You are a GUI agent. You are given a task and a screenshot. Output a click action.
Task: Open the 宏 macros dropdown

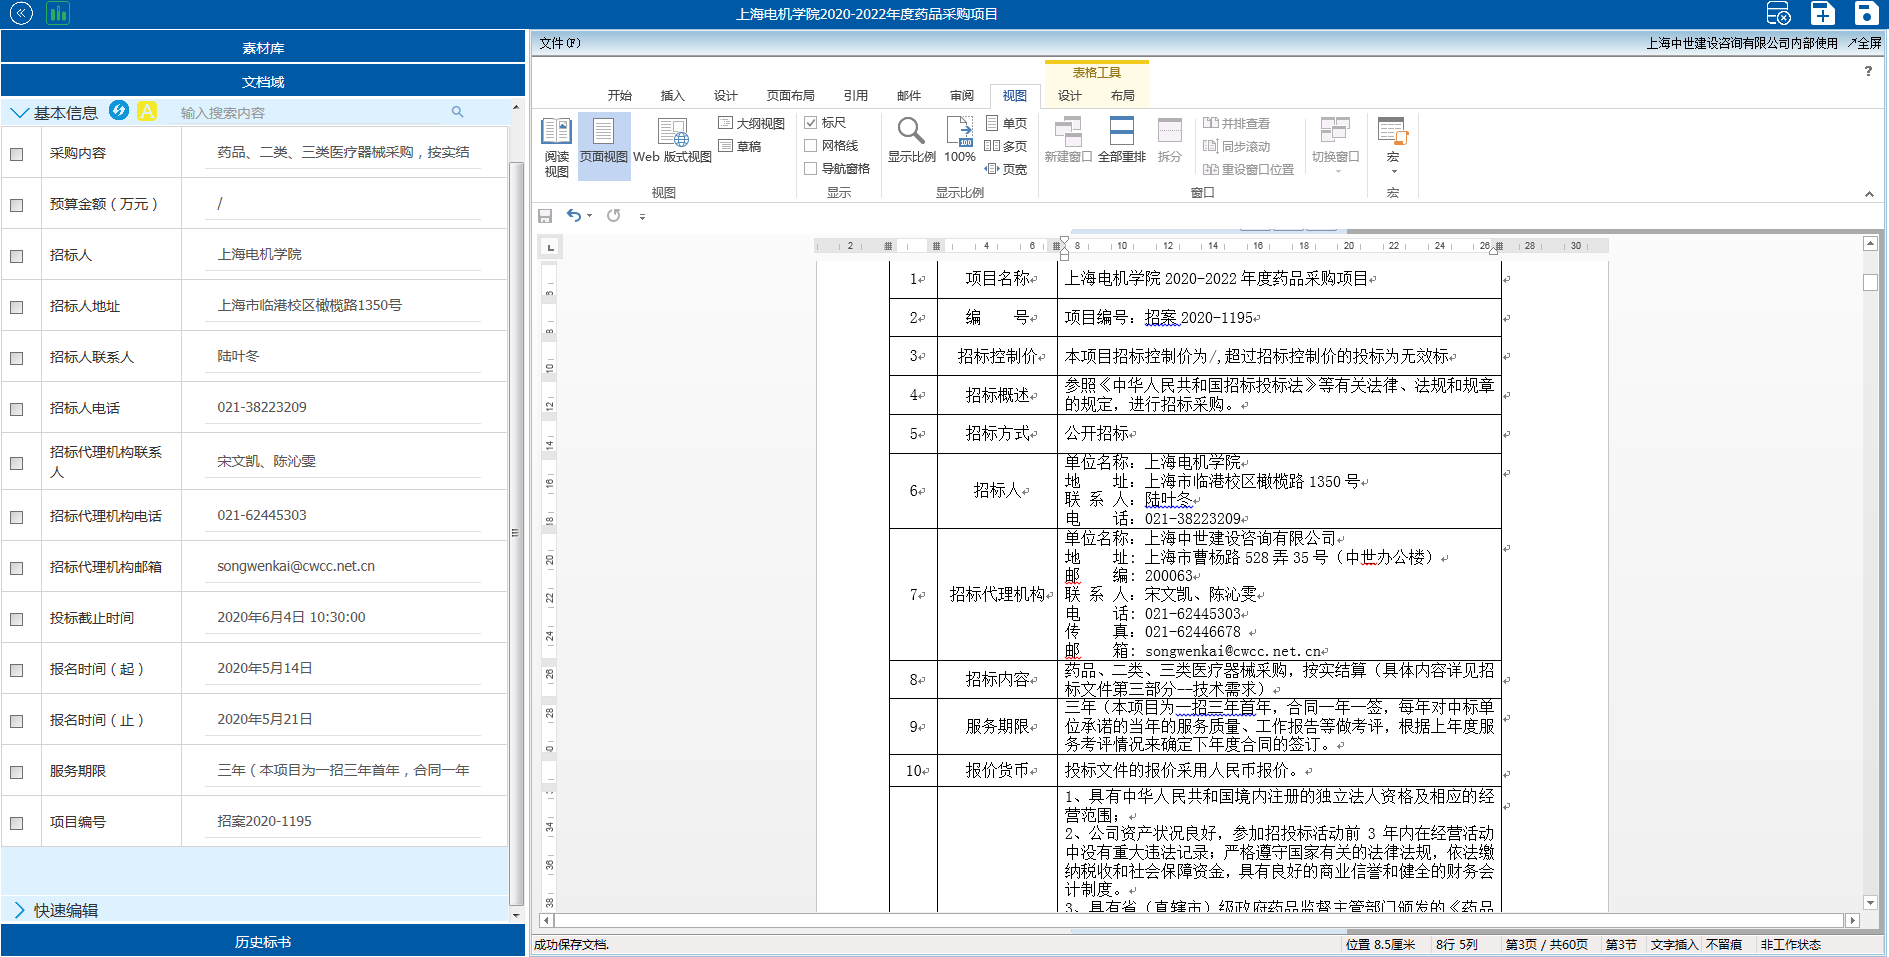click(x=1392, y=145)
